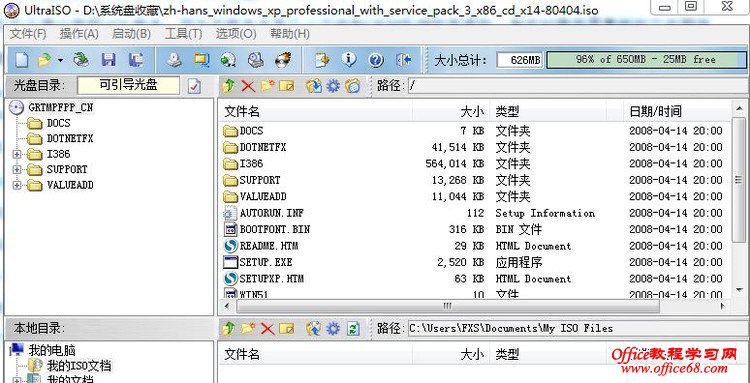Select DOTNETFX folder in disc tree
750x383 pixels.
click(70, 139)
